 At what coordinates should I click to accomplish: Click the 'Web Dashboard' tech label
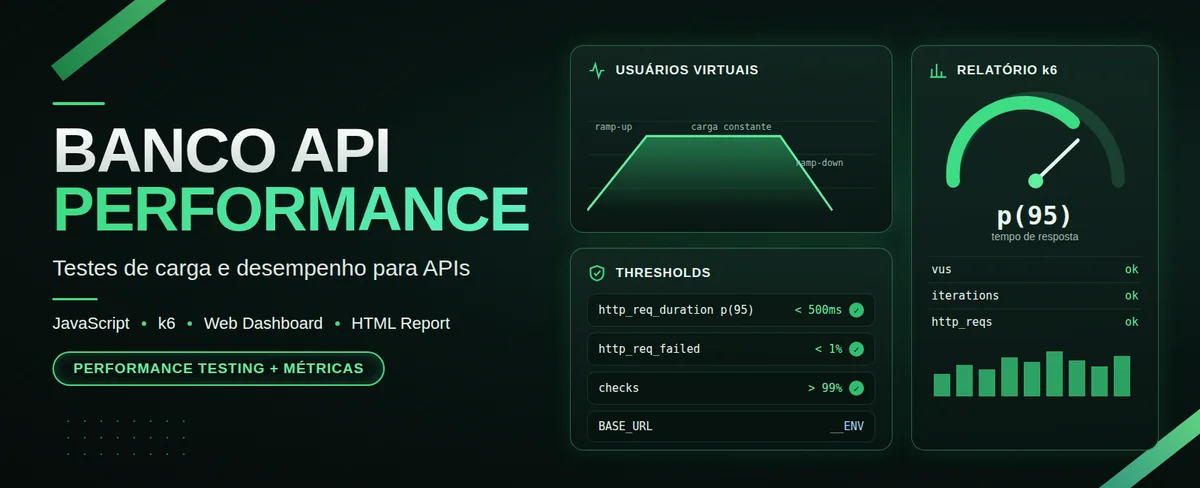tap(263, 323)
